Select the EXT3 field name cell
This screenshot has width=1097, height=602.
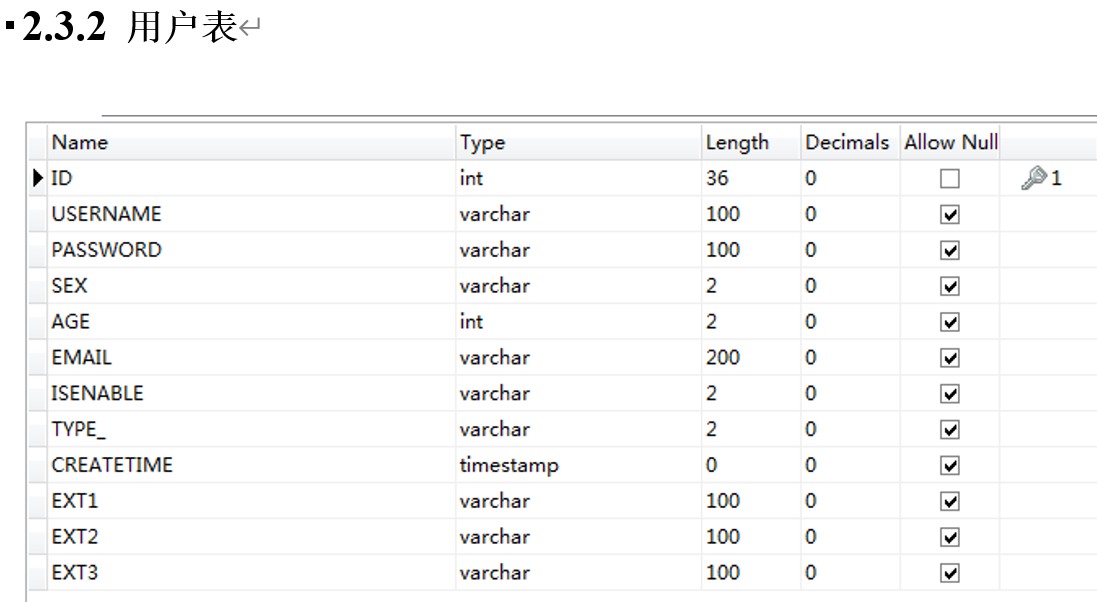pyautogui.click(x=252, y=572)
